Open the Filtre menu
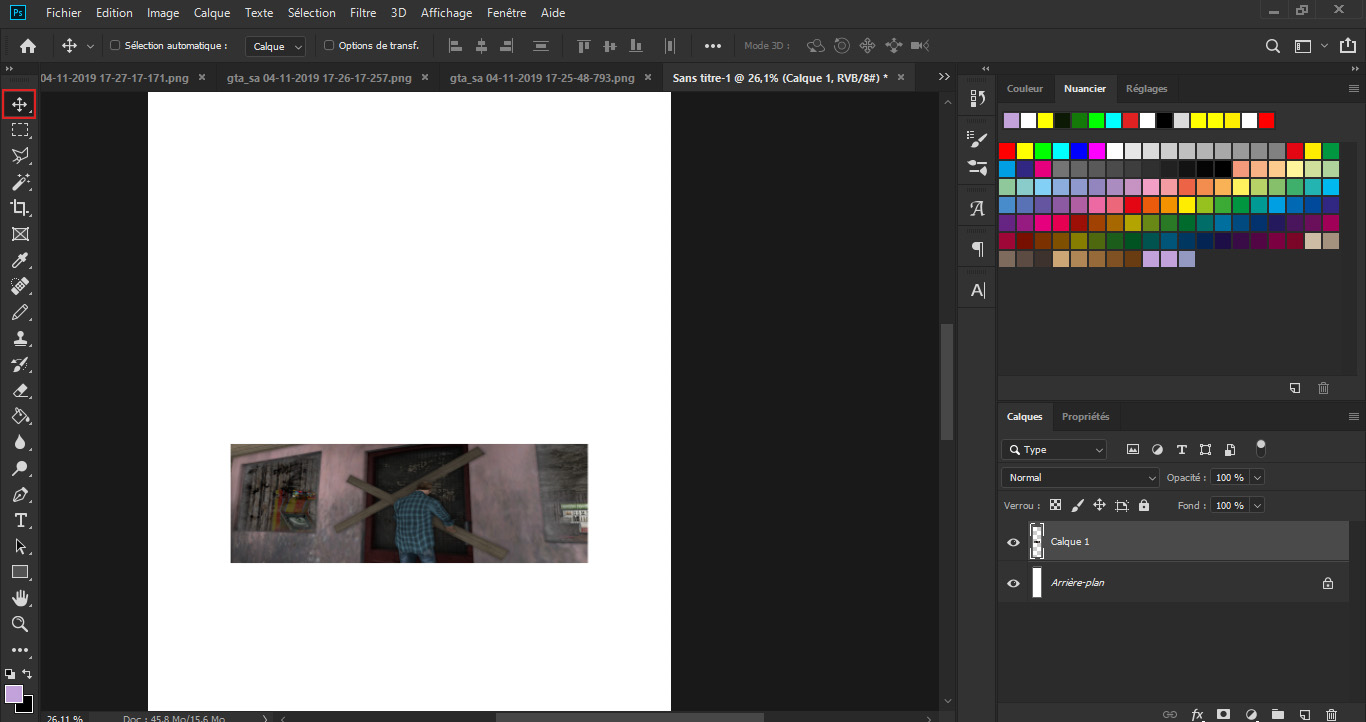The image size is (1366, 722). [x=364, y=13]
